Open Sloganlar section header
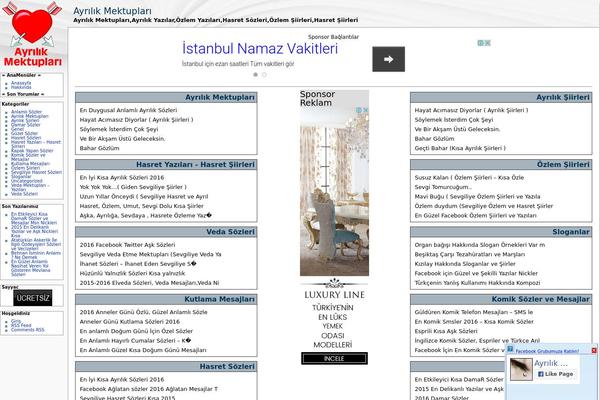600x400 pixels. [571, 232]
